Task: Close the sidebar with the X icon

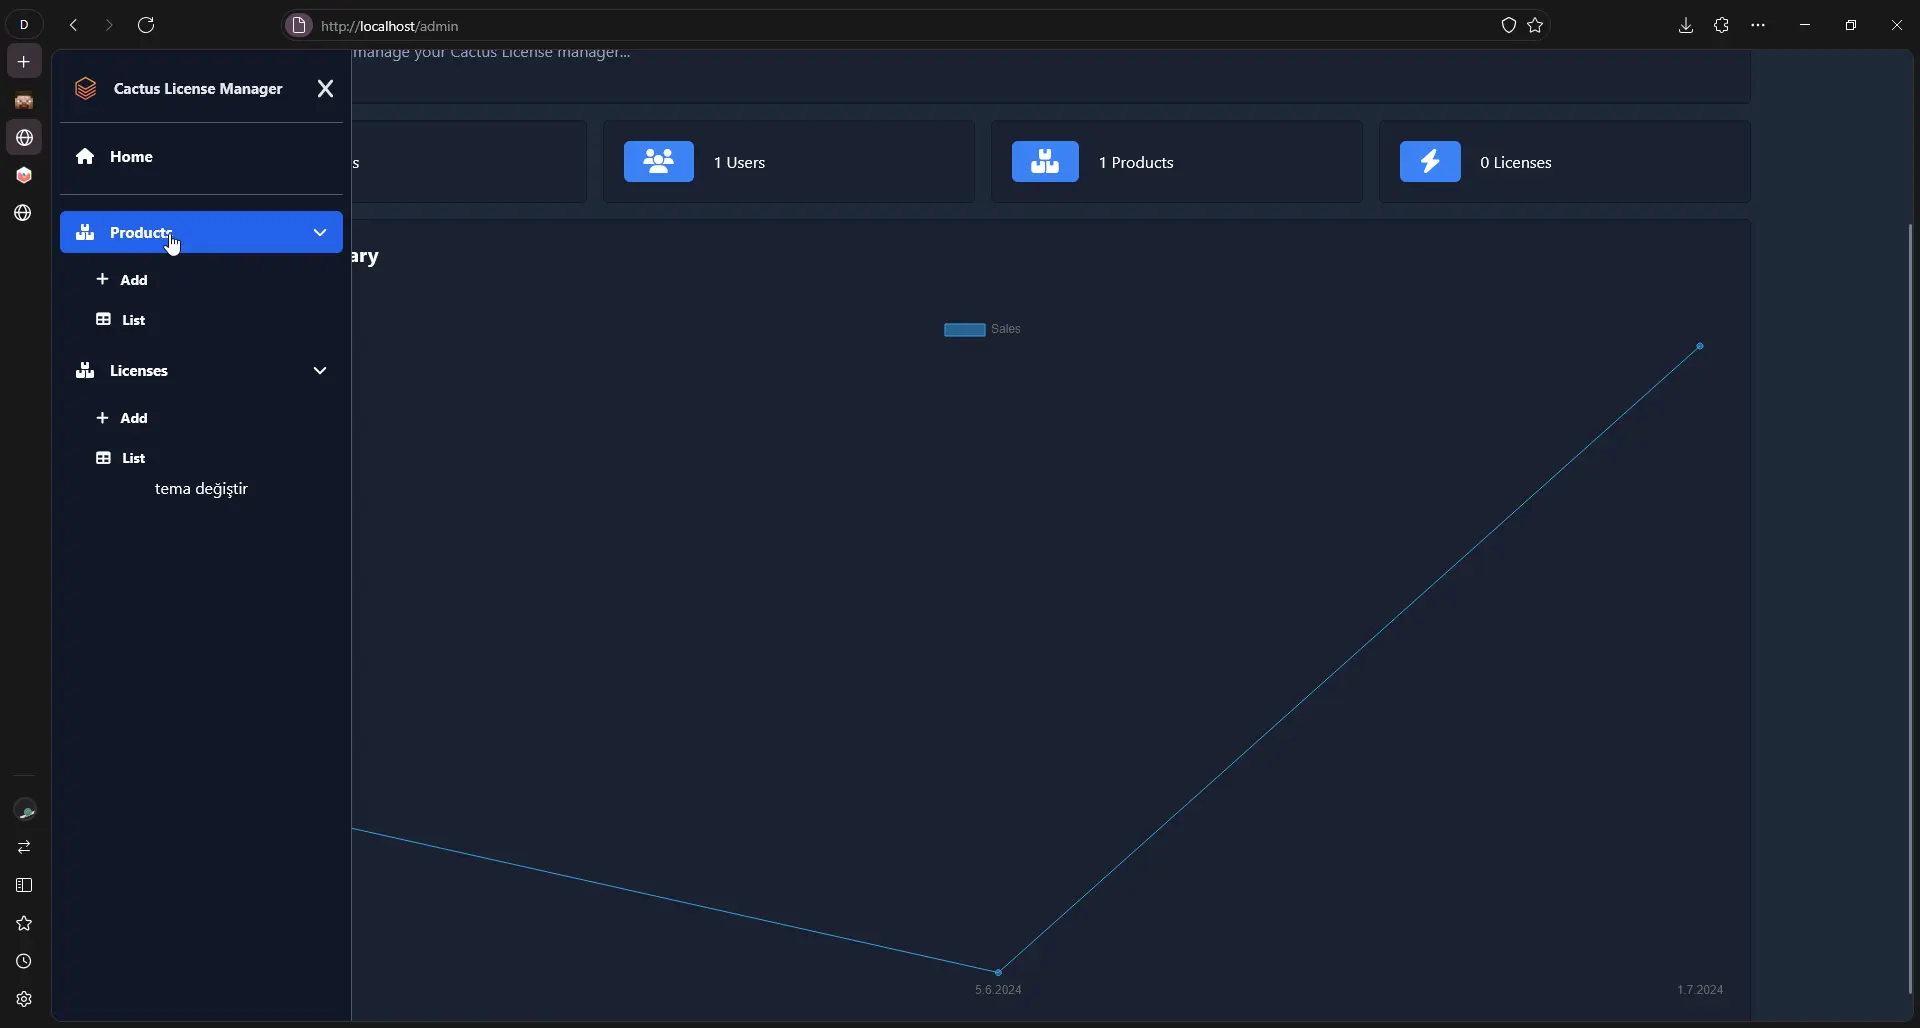Action: (x=325, y=89)
